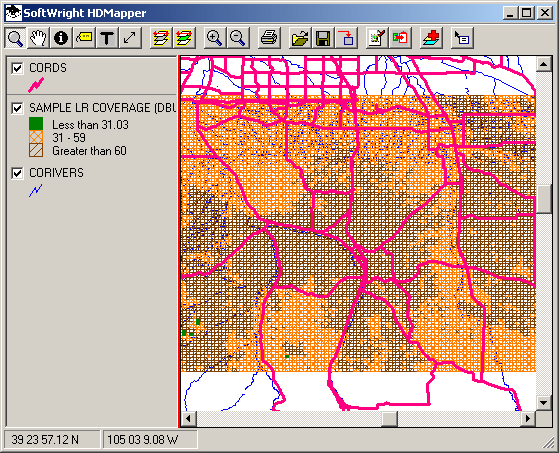Click the green Less than 31.03 swatch
Viewport: 559px width, 453px height.
pos(36,124)
